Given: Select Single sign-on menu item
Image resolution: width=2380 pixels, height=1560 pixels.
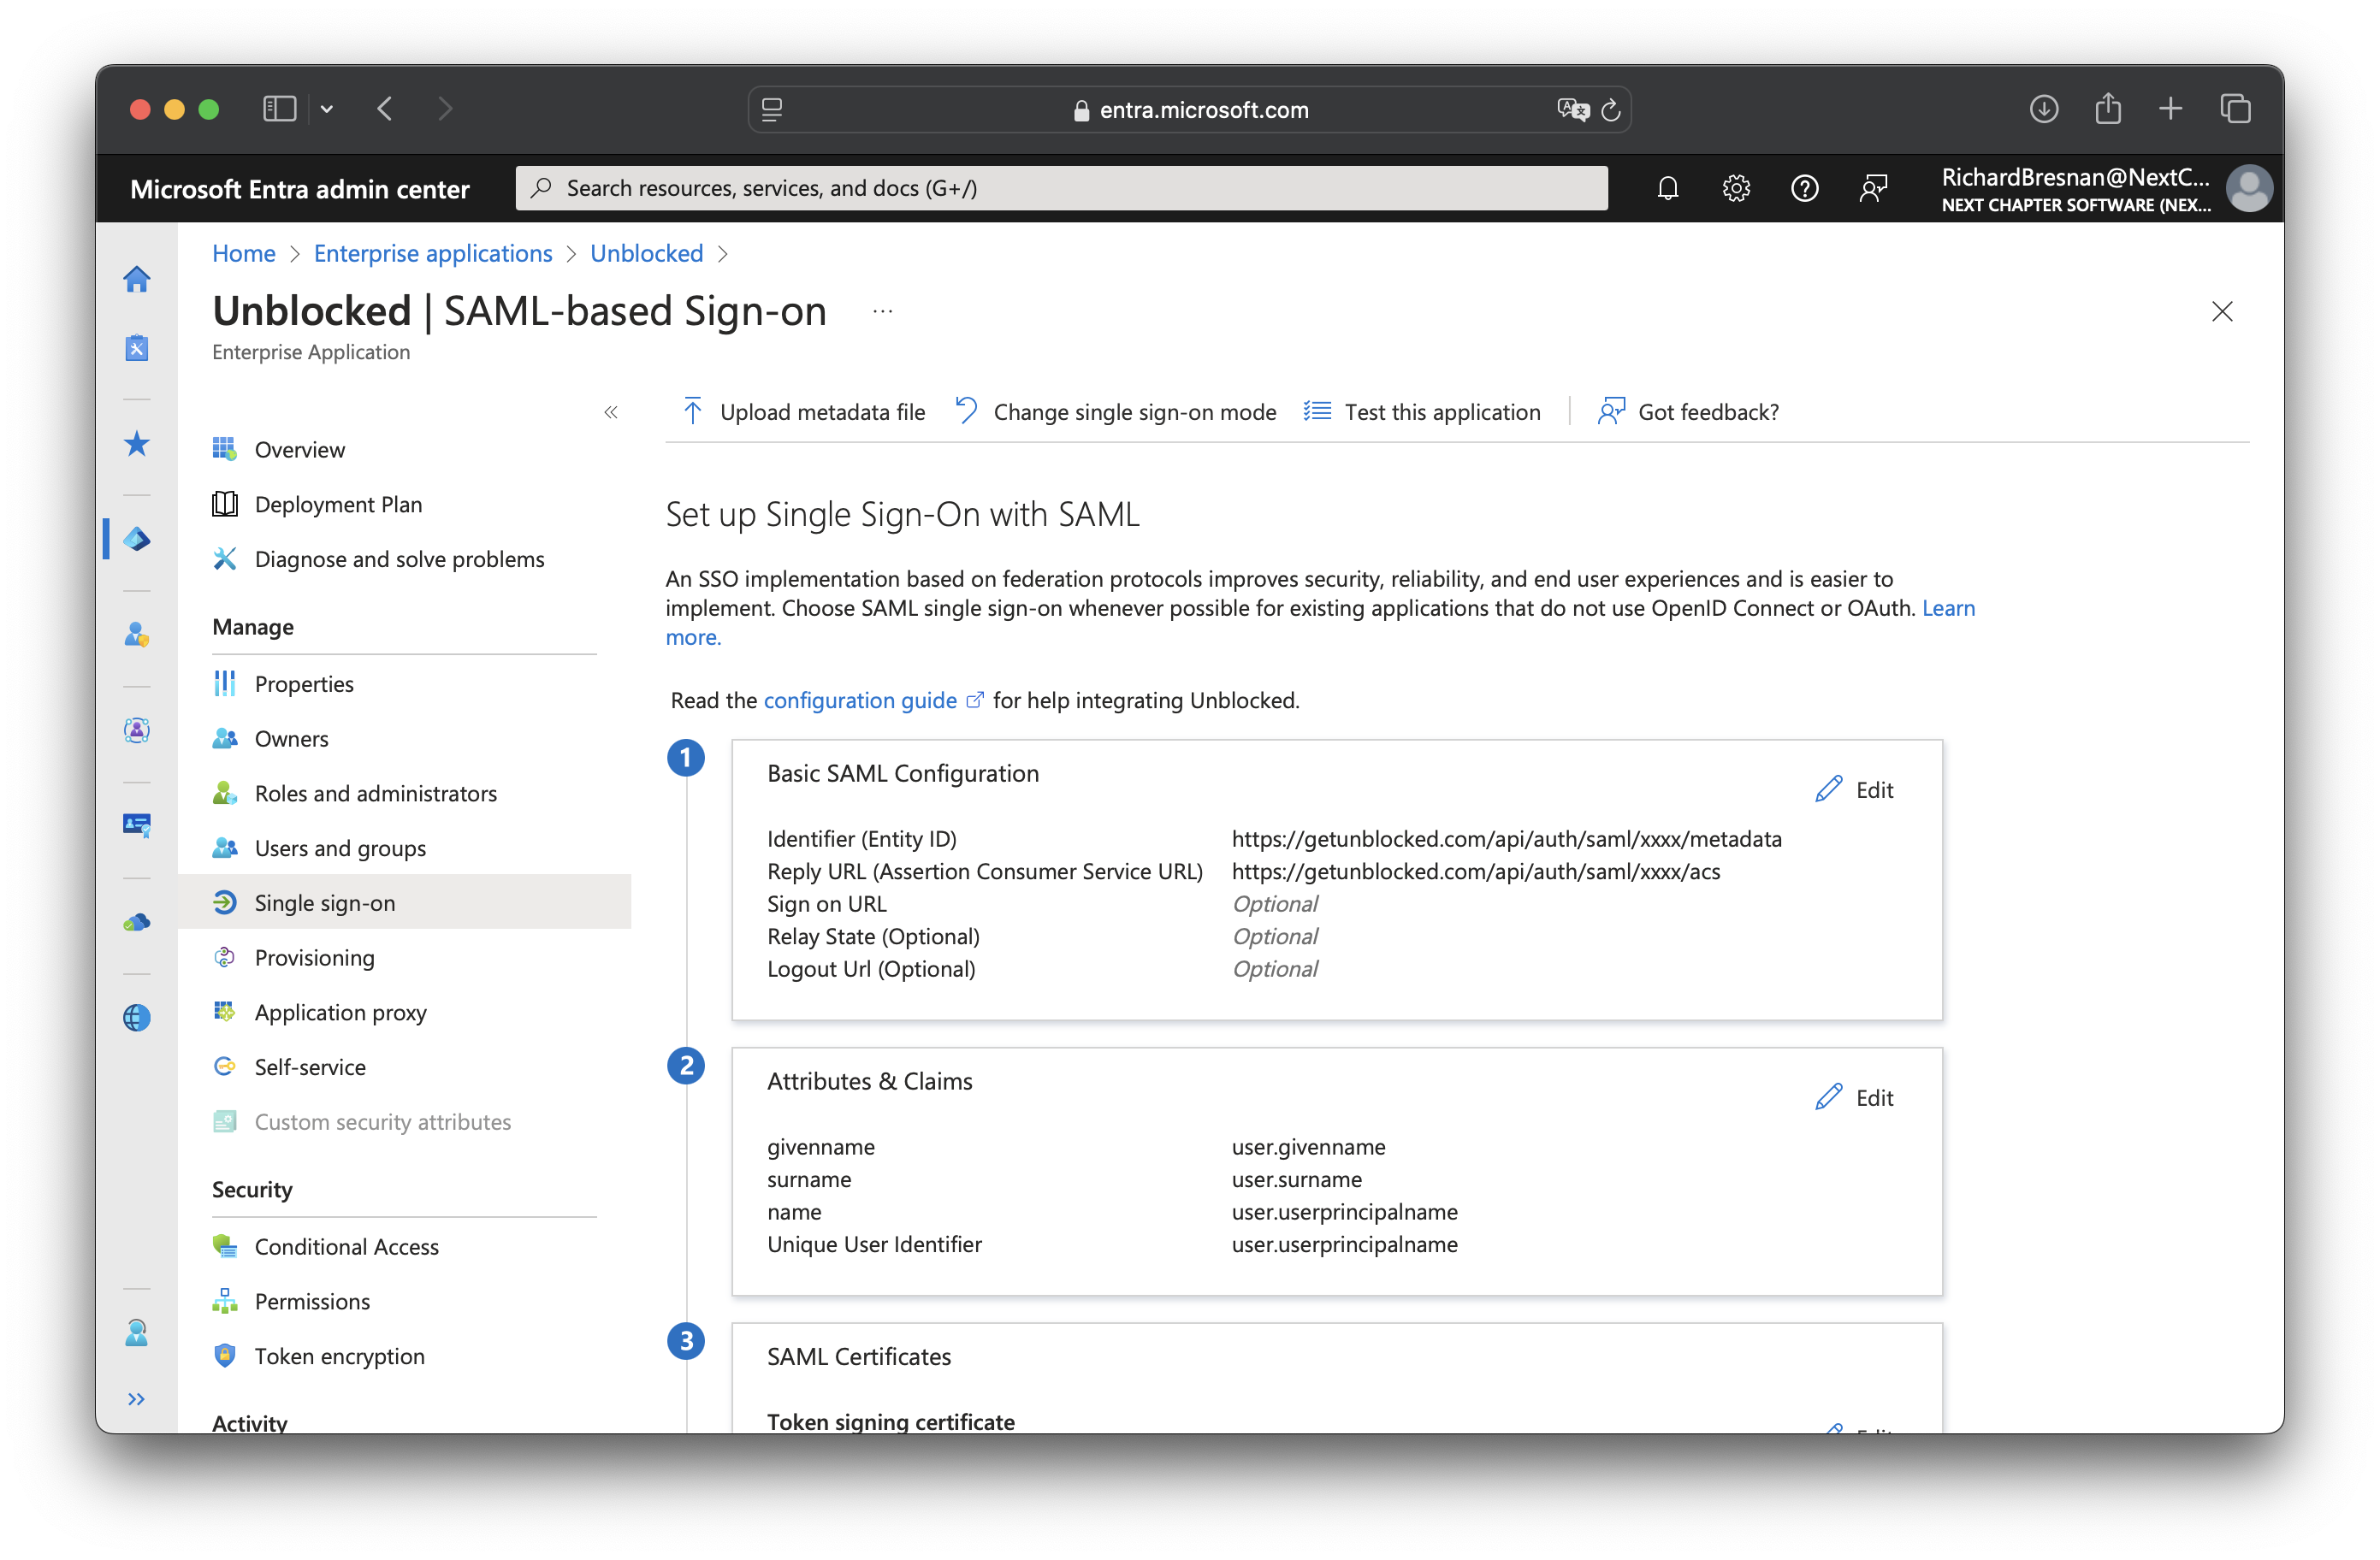Looking at the screenshot, I should pos(405,903).
